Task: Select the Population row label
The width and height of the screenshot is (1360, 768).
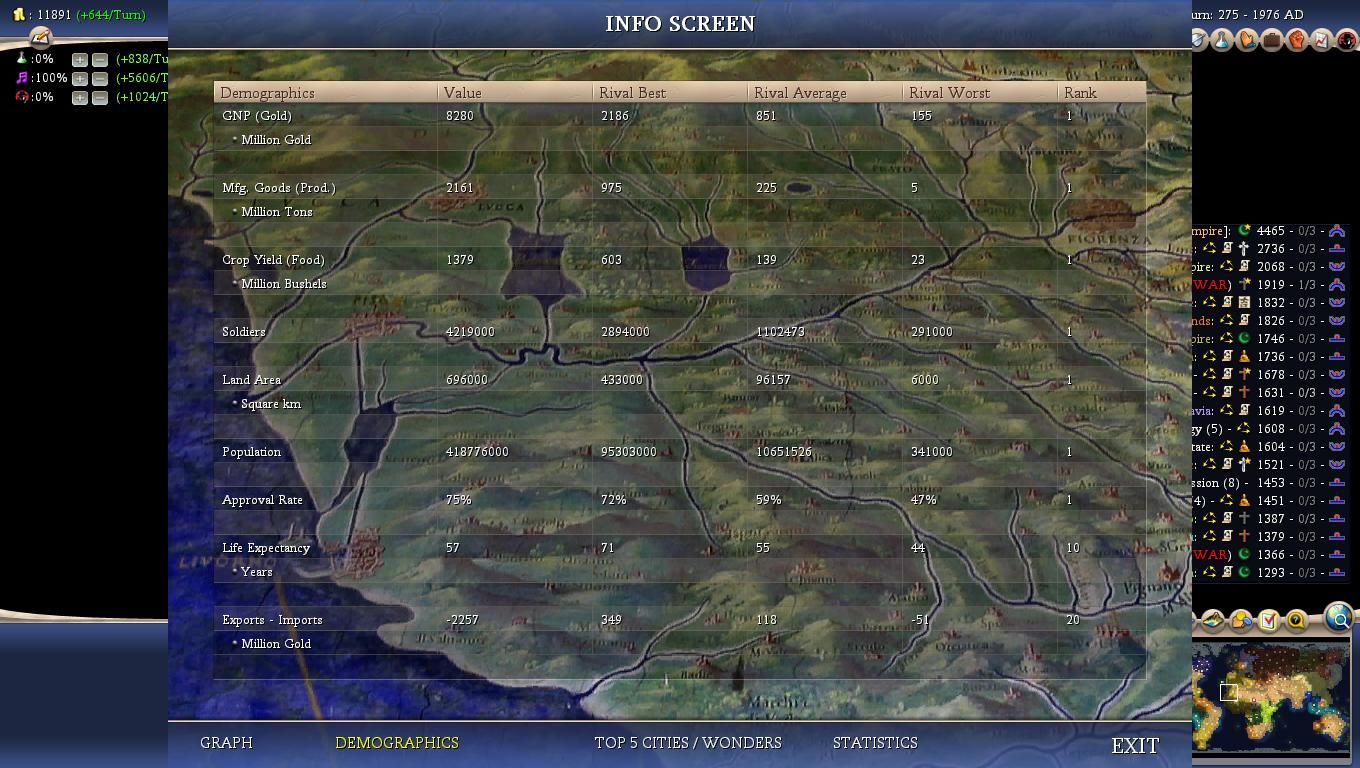Action: pyautogui.click(x=252, y=452)
